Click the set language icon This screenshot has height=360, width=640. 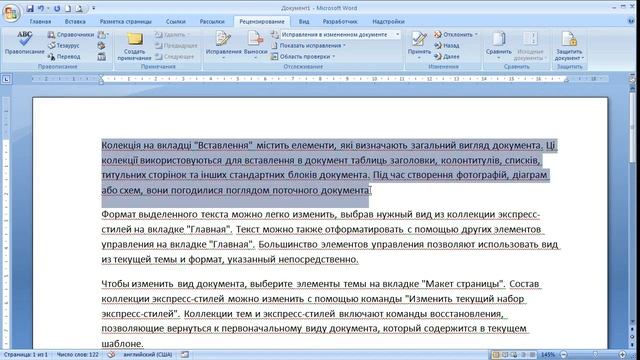(102, 46)
